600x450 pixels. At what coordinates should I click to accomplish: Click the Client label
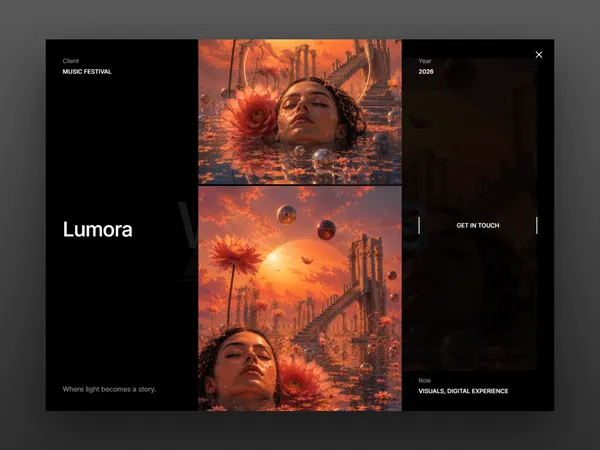coord(71,61)
